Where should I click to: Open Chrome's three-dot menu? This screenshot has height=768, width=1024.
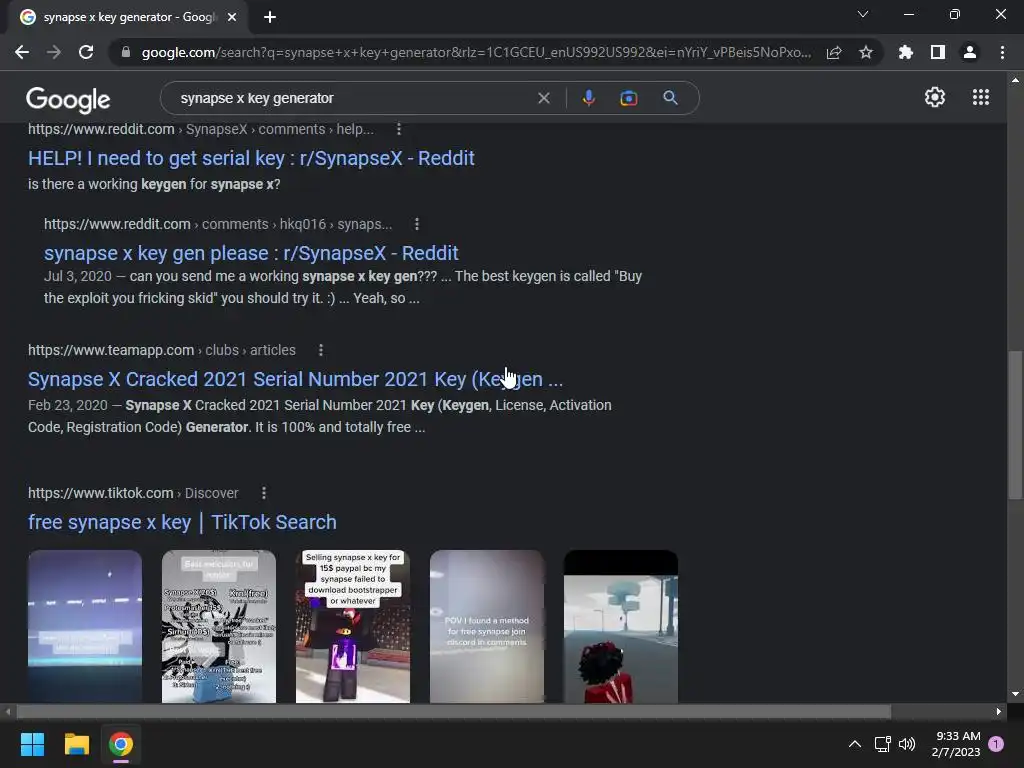1002,52
